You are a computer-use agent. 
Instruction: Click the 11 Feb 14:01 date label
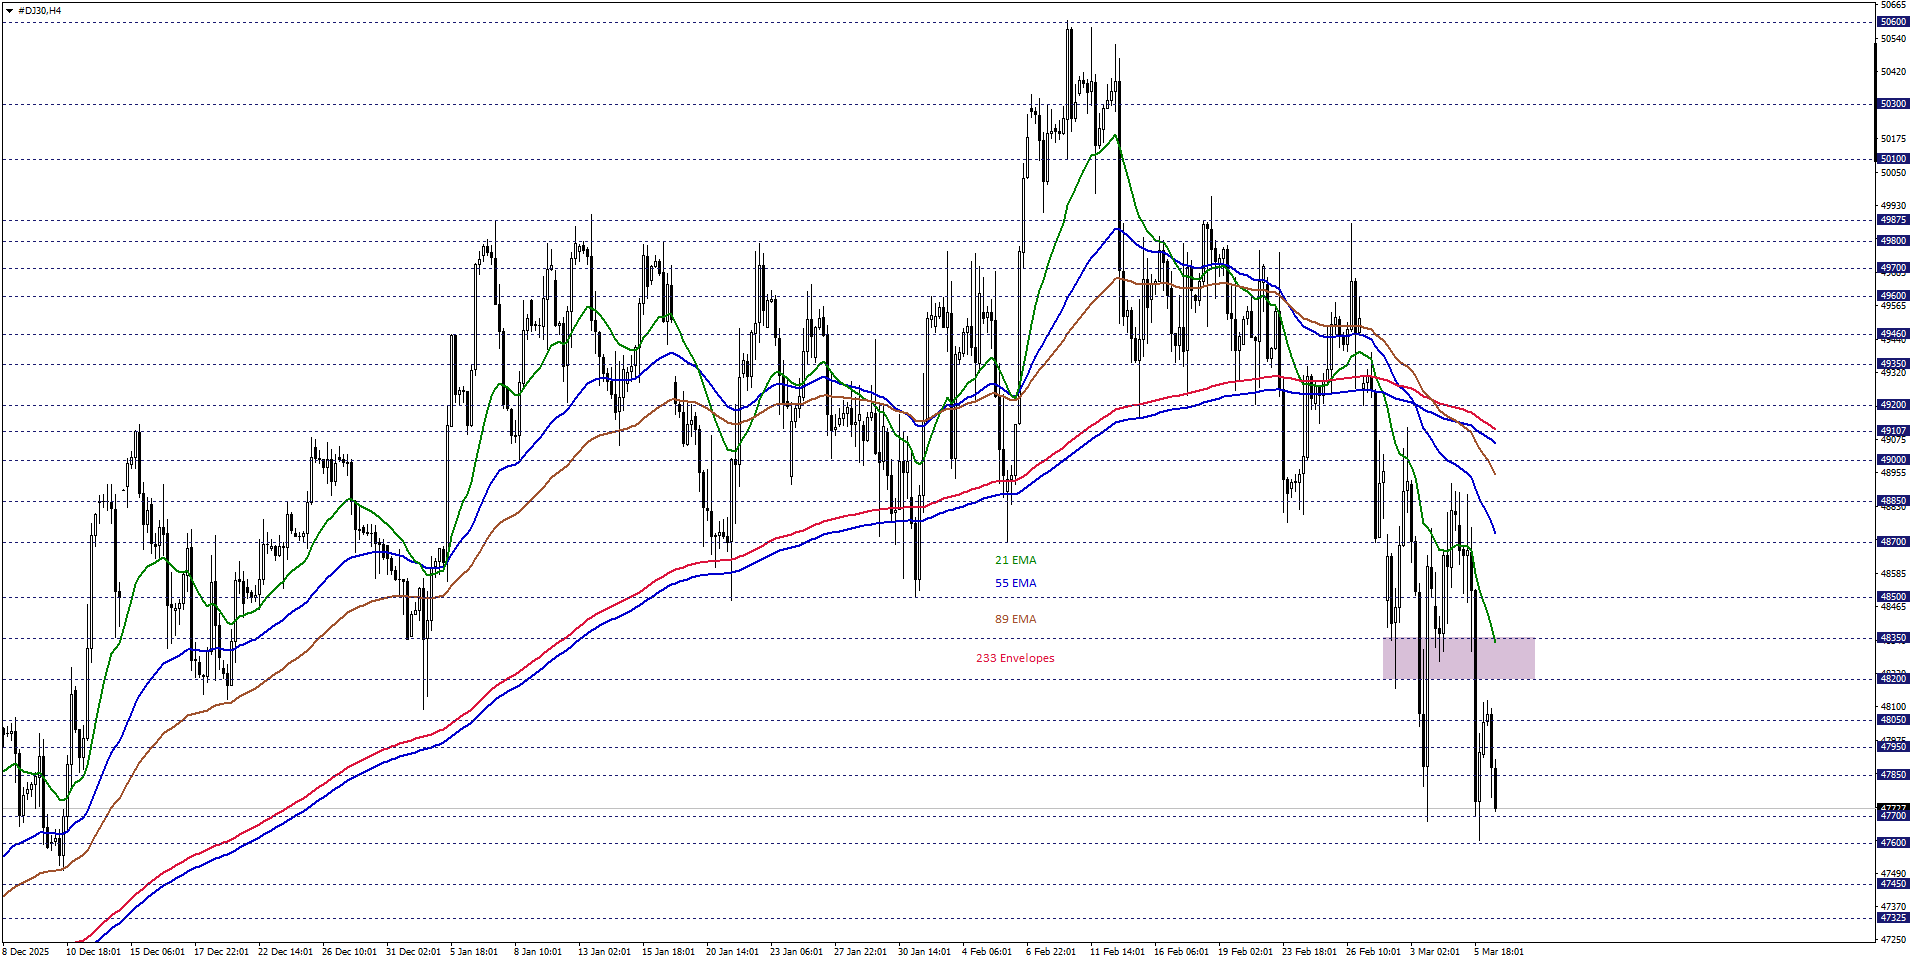(x=1117, y=951)
